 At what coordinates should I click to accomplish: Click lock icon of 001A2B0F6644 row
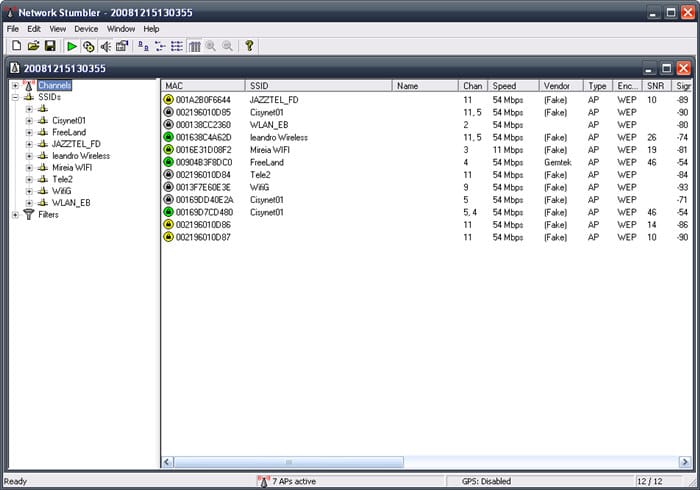pyautogui.click(x=168, y=100)
